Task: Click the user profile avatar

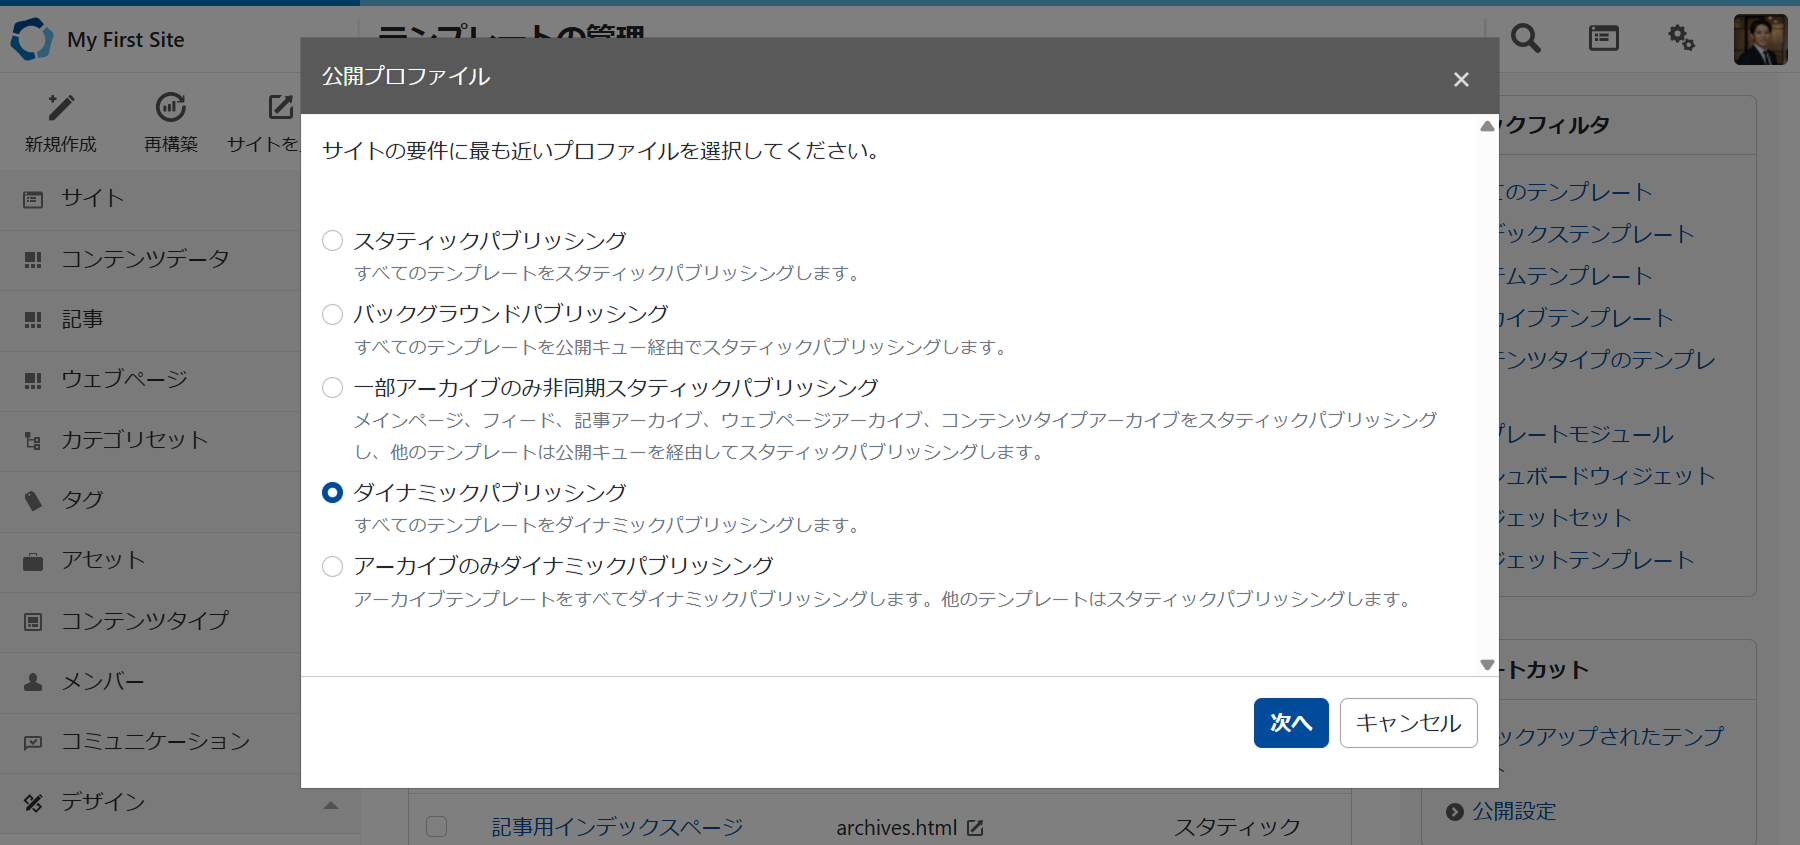Action: 1760,40
